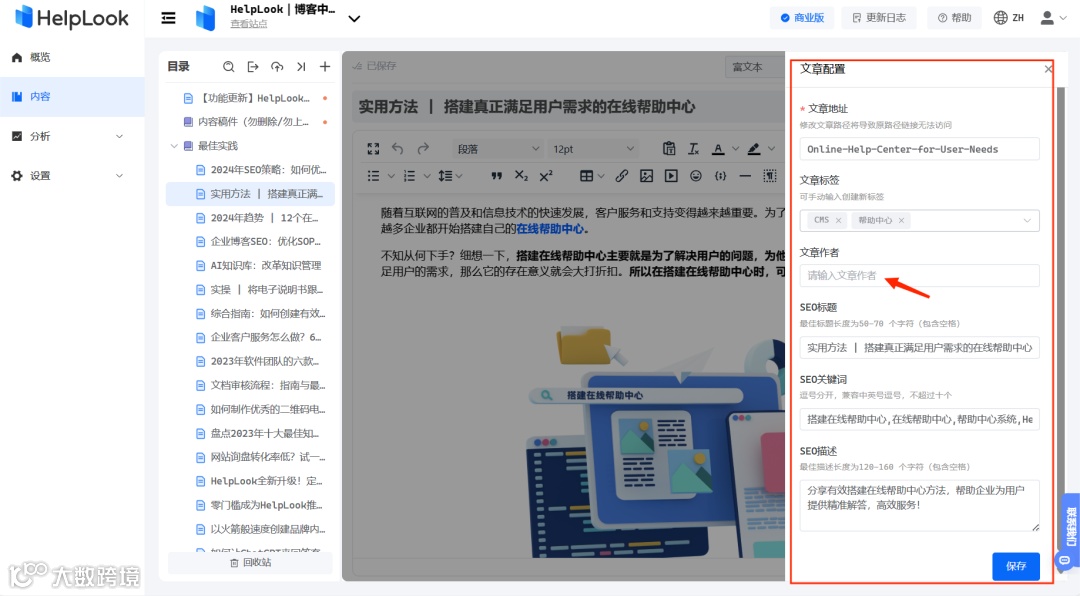Click the 文章作者 author input field
Image resolution: width=1080 pixels, height=596 pixels.
point(918,275)
